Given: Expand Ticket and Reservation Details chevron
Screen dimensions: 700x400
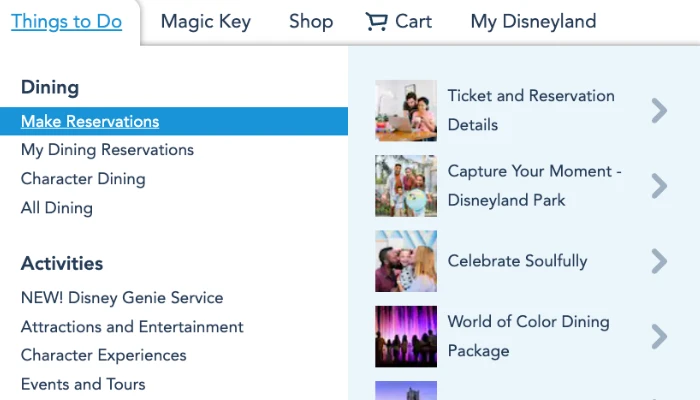Looking at the screenshot, I should [659, 110].
